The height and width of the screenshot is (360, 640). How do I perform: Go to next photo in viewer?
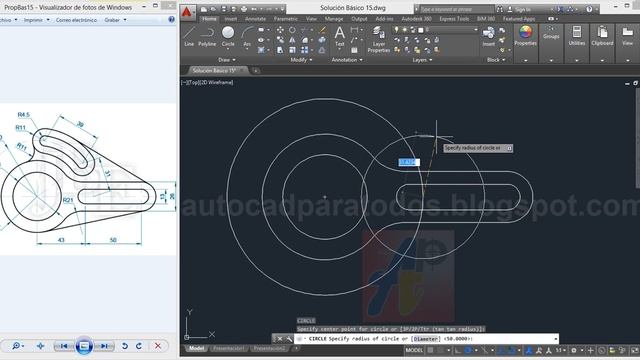pos(105,346)
